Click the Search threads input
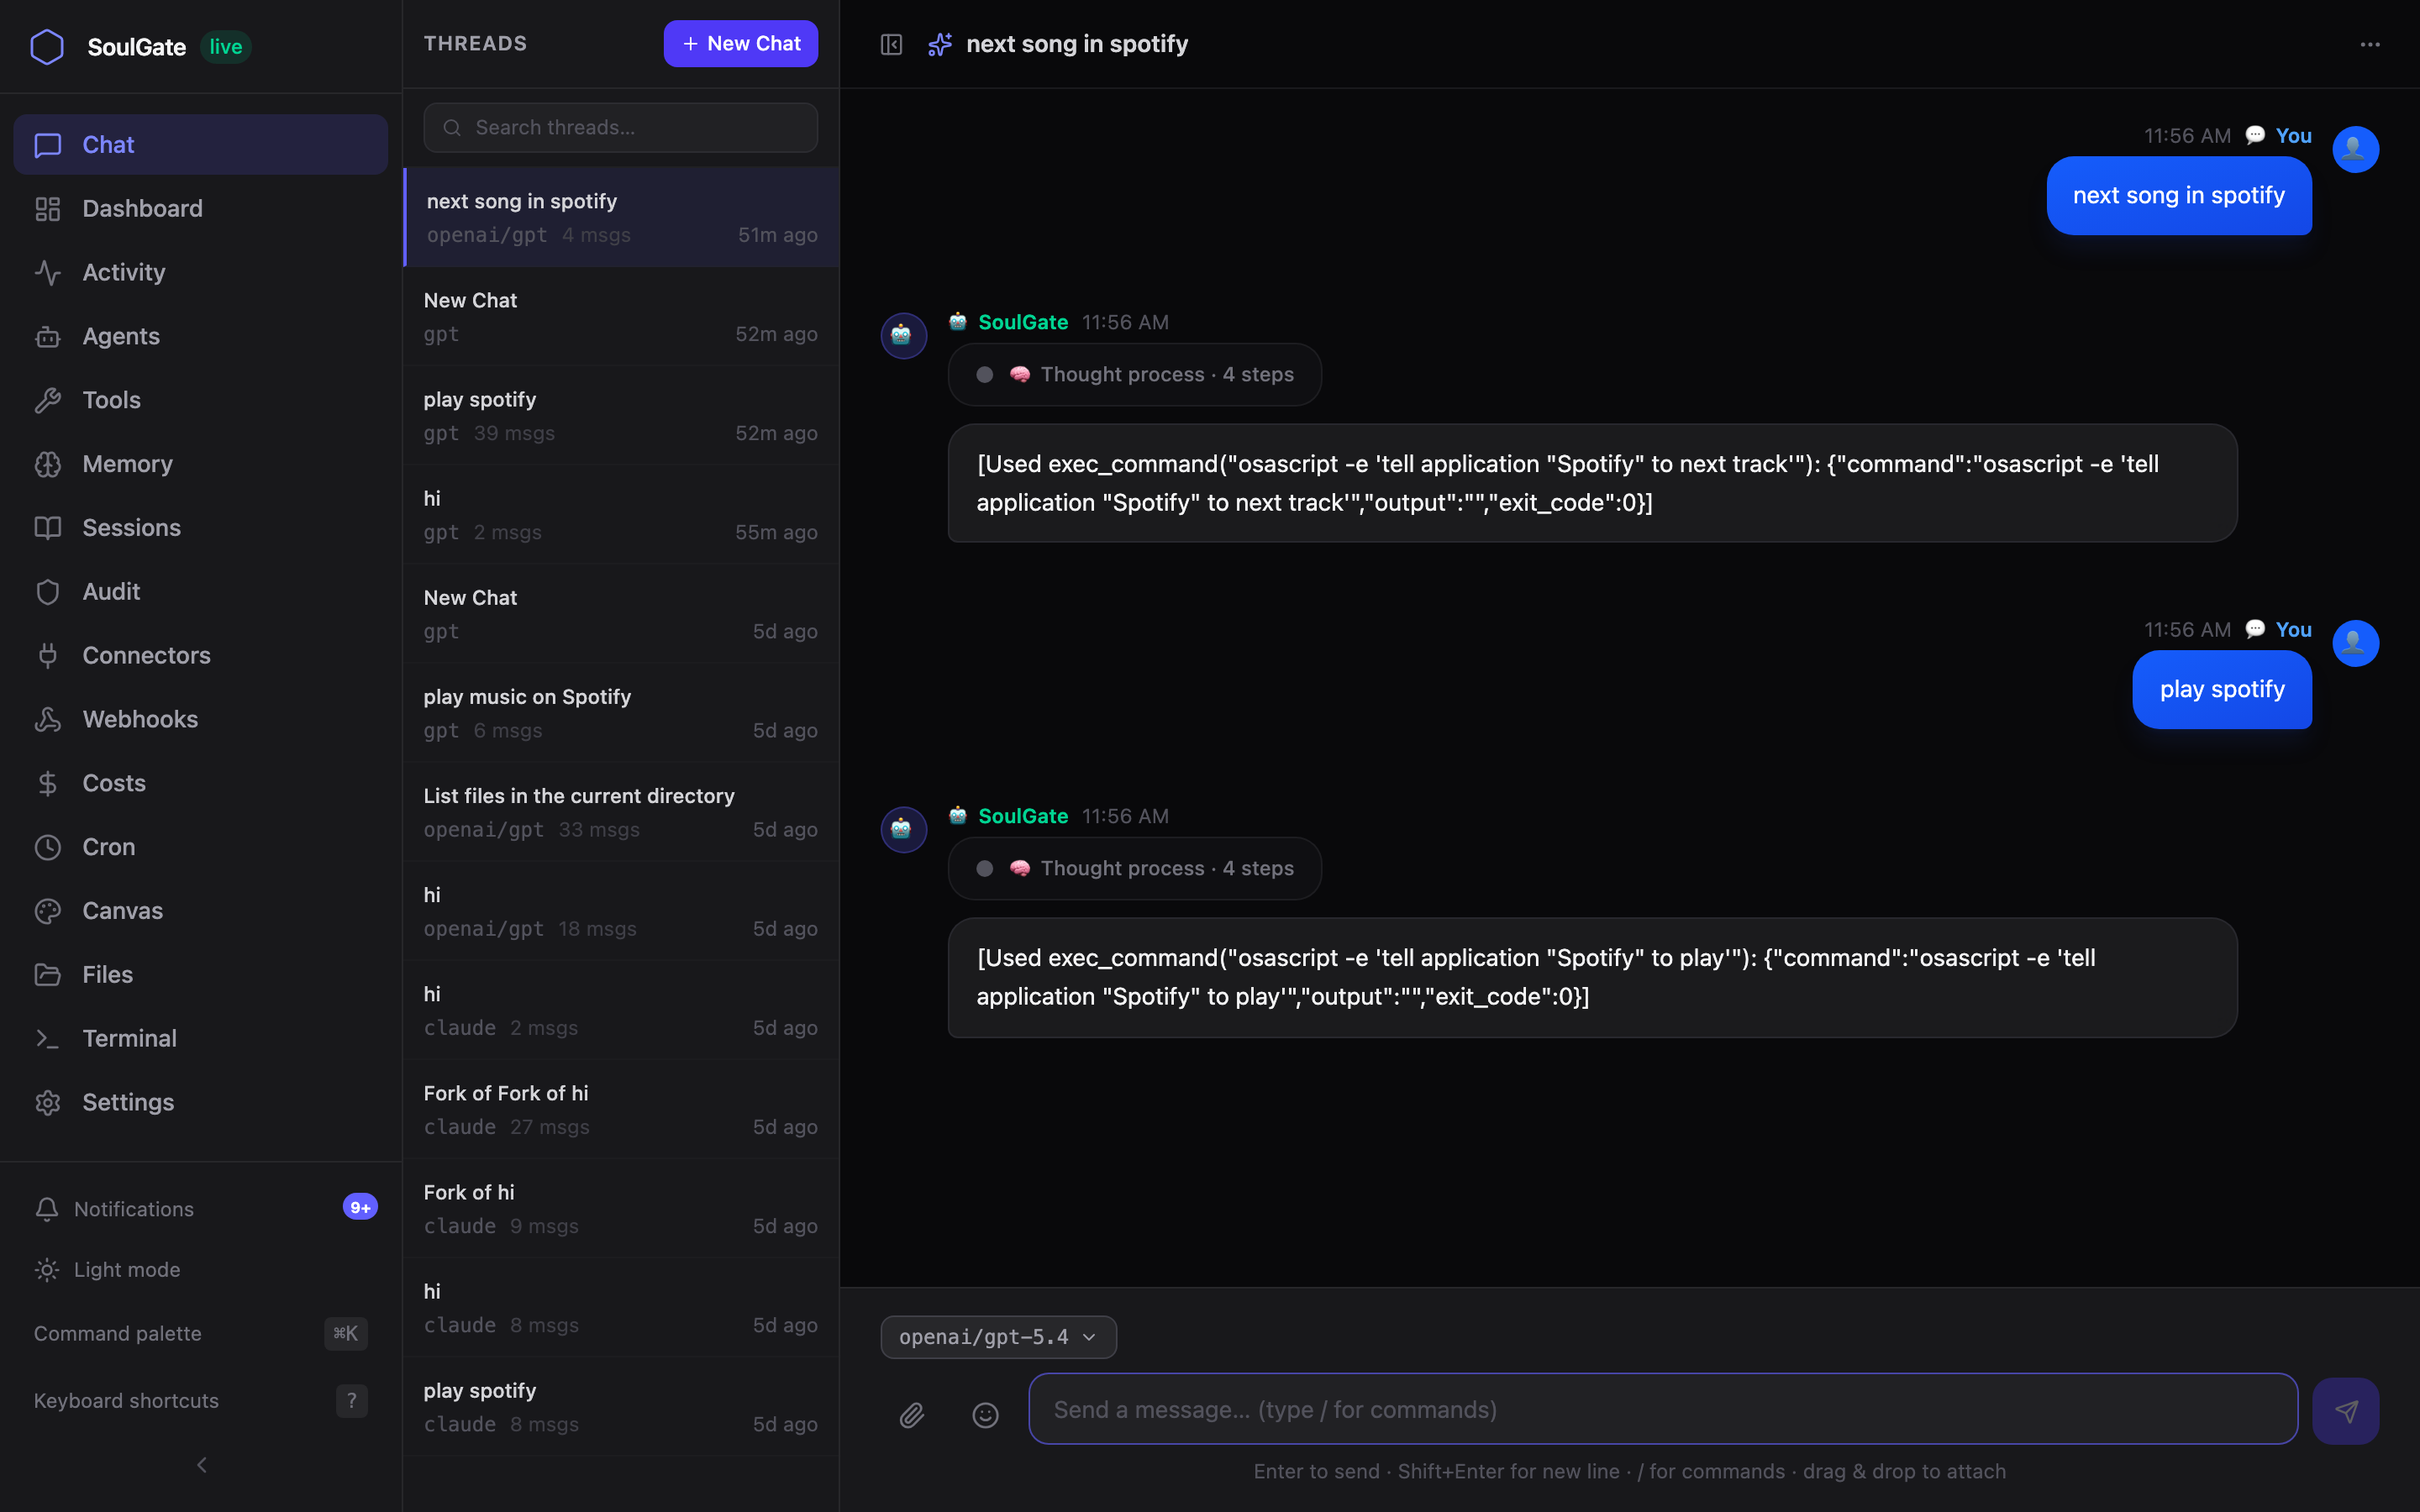This screenshot has height=1512, width=2420. pos(620,128)
